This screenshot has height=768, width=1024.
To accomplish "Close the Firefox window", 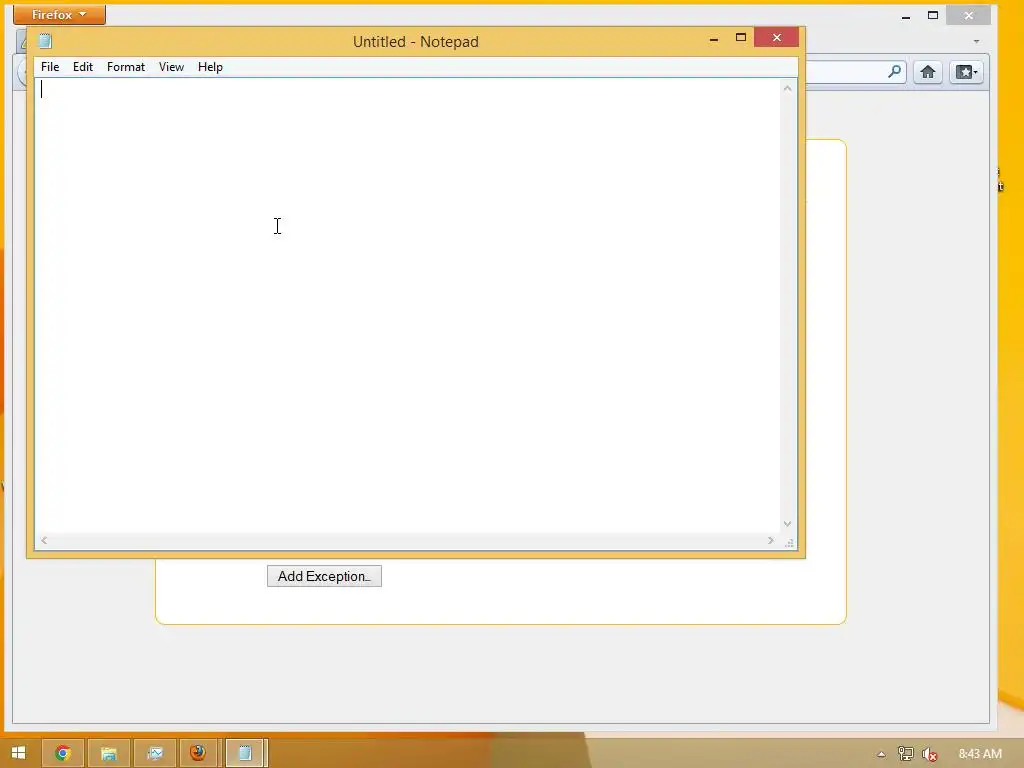I will 968,15.
